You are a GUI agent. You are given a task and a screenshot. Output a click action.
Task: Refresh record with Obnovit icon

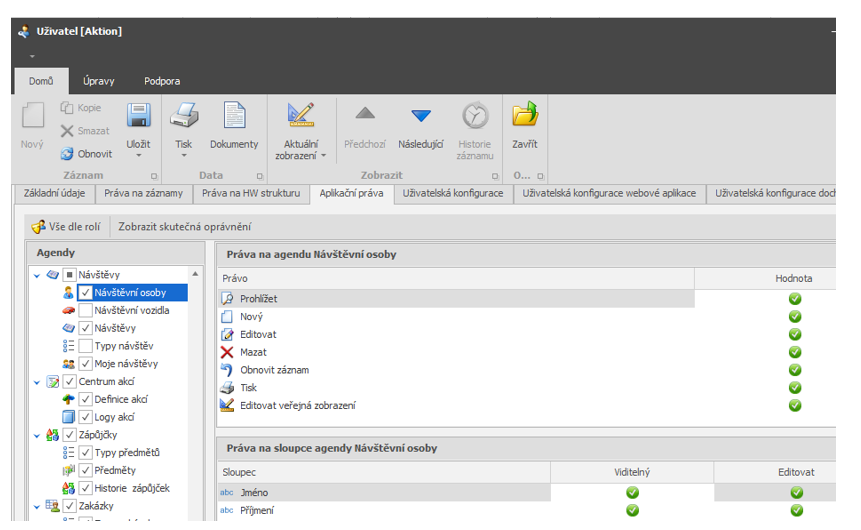point(67,154)
